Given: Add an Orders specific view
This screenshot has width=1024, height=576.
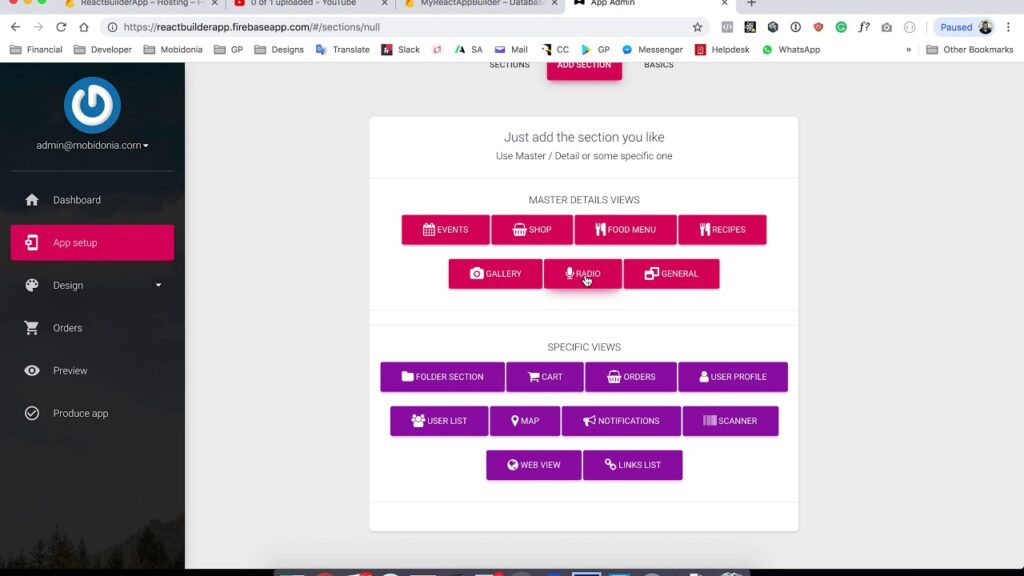Looking at the screenshot, I should 631,377.
